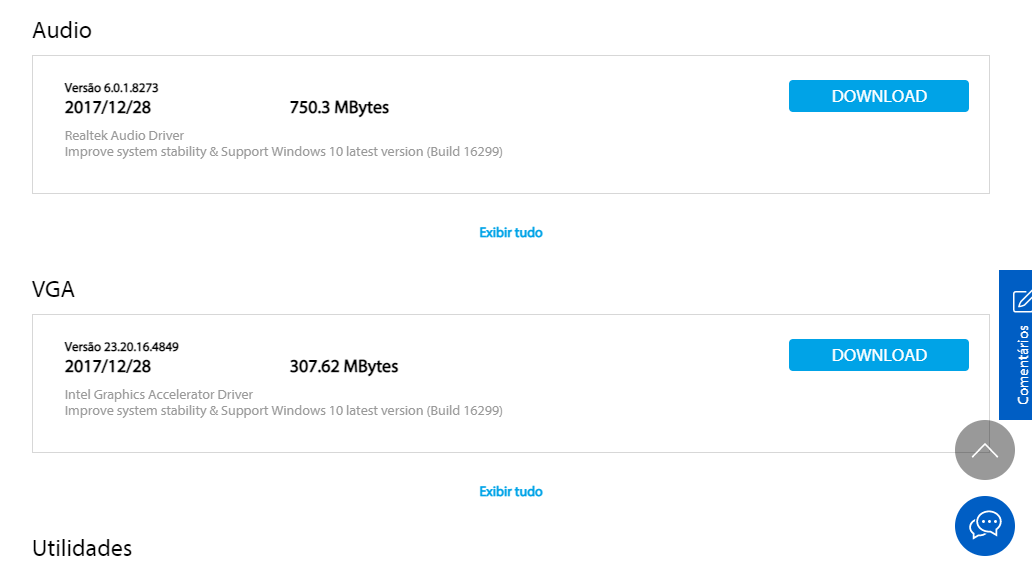Click the Realtek Audio Driver description text
Screen dimensions: 1032x565
(x=124, y=135)
